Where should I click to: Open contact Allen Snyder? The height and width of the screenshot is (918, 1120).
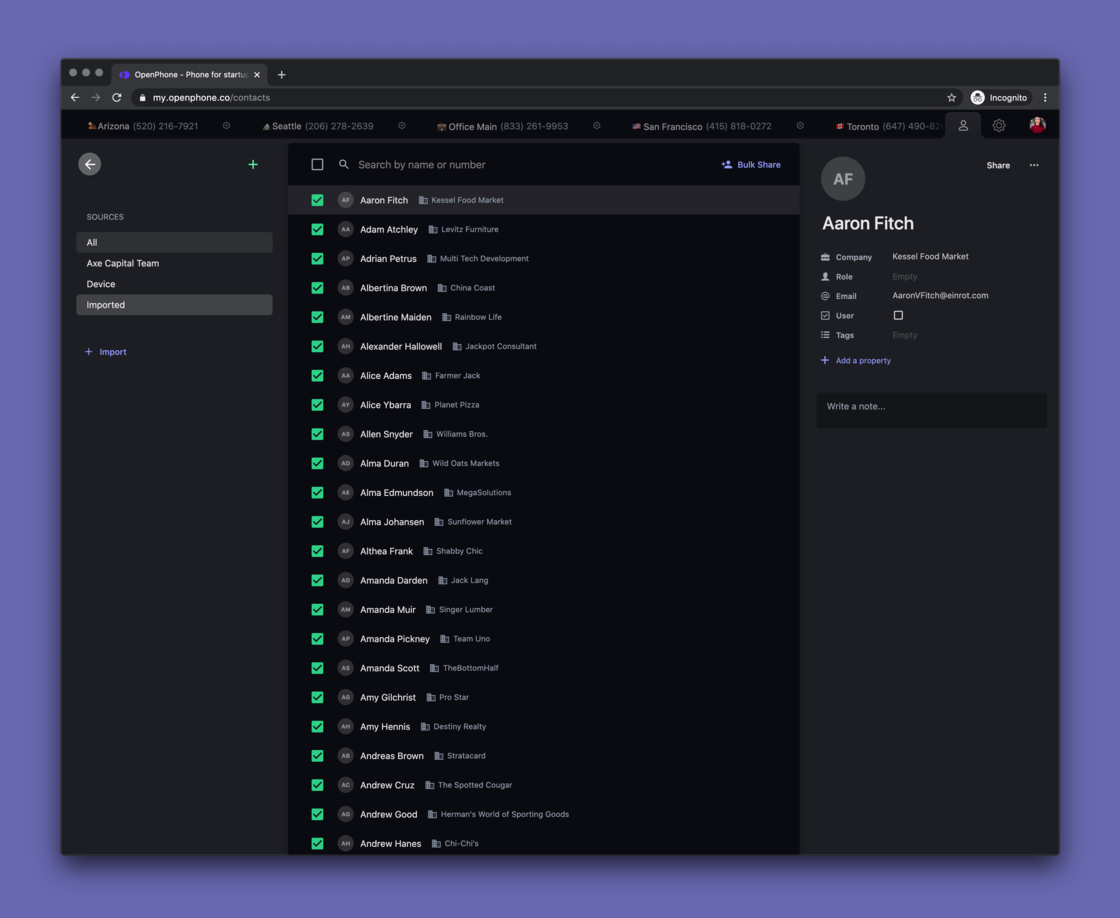[x=544, y=434]
